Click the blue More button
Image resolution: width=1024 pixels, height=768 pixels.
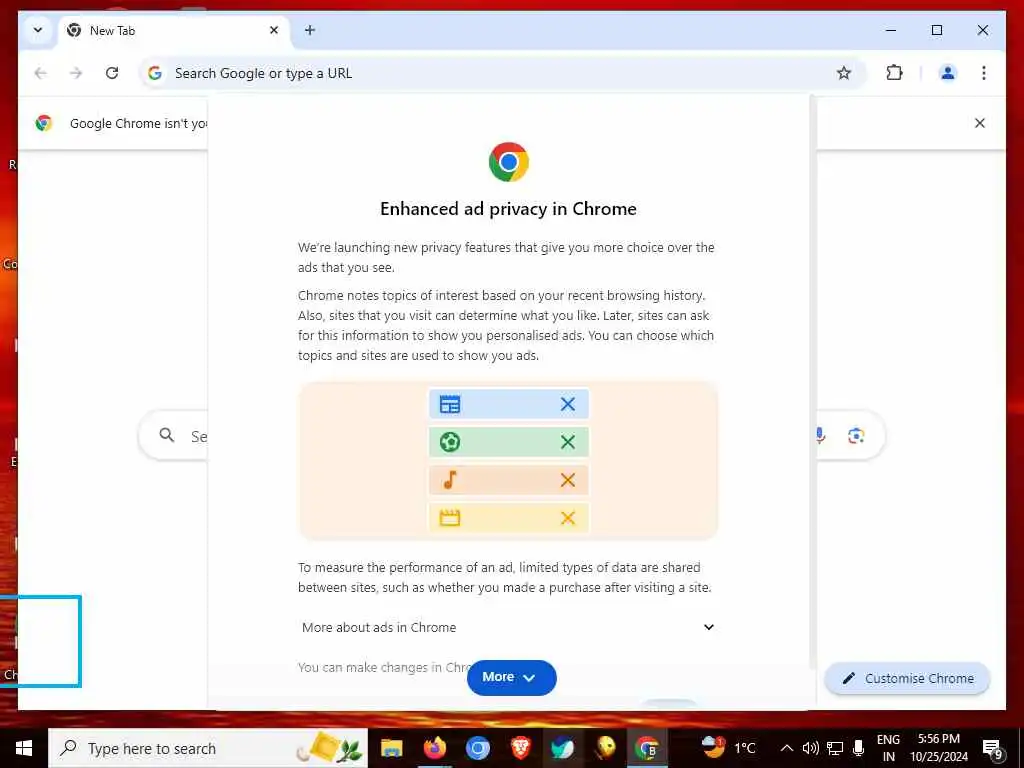[x=511, y=677]
